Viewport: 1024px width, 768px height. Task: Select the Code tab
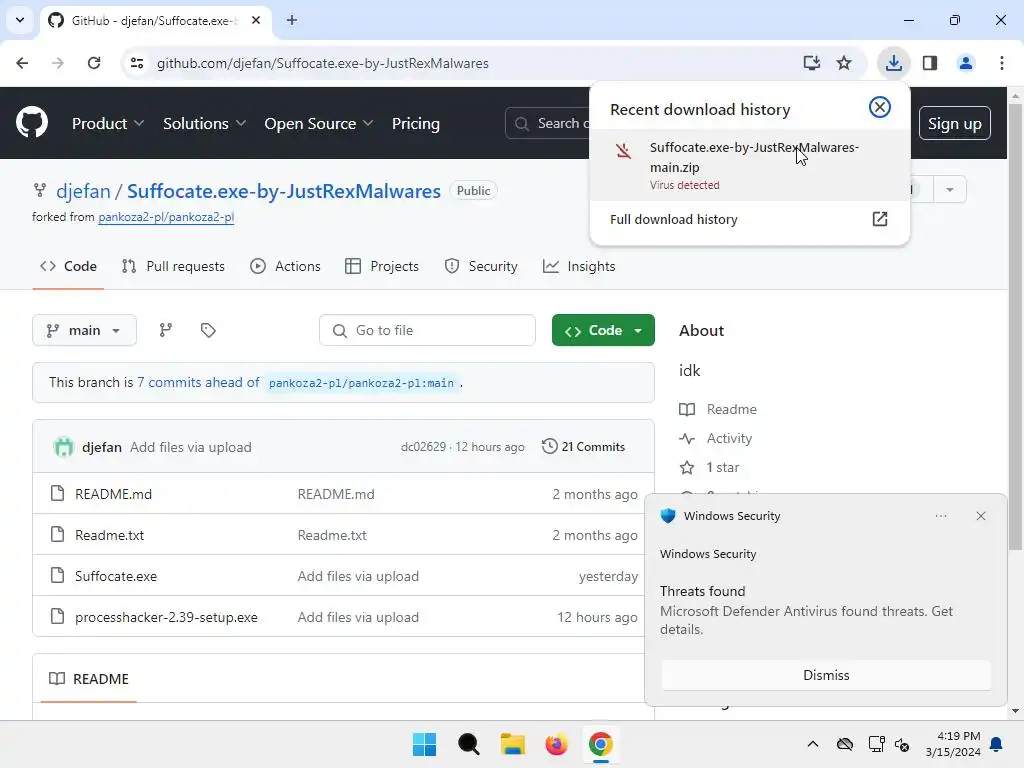(68, 266)
